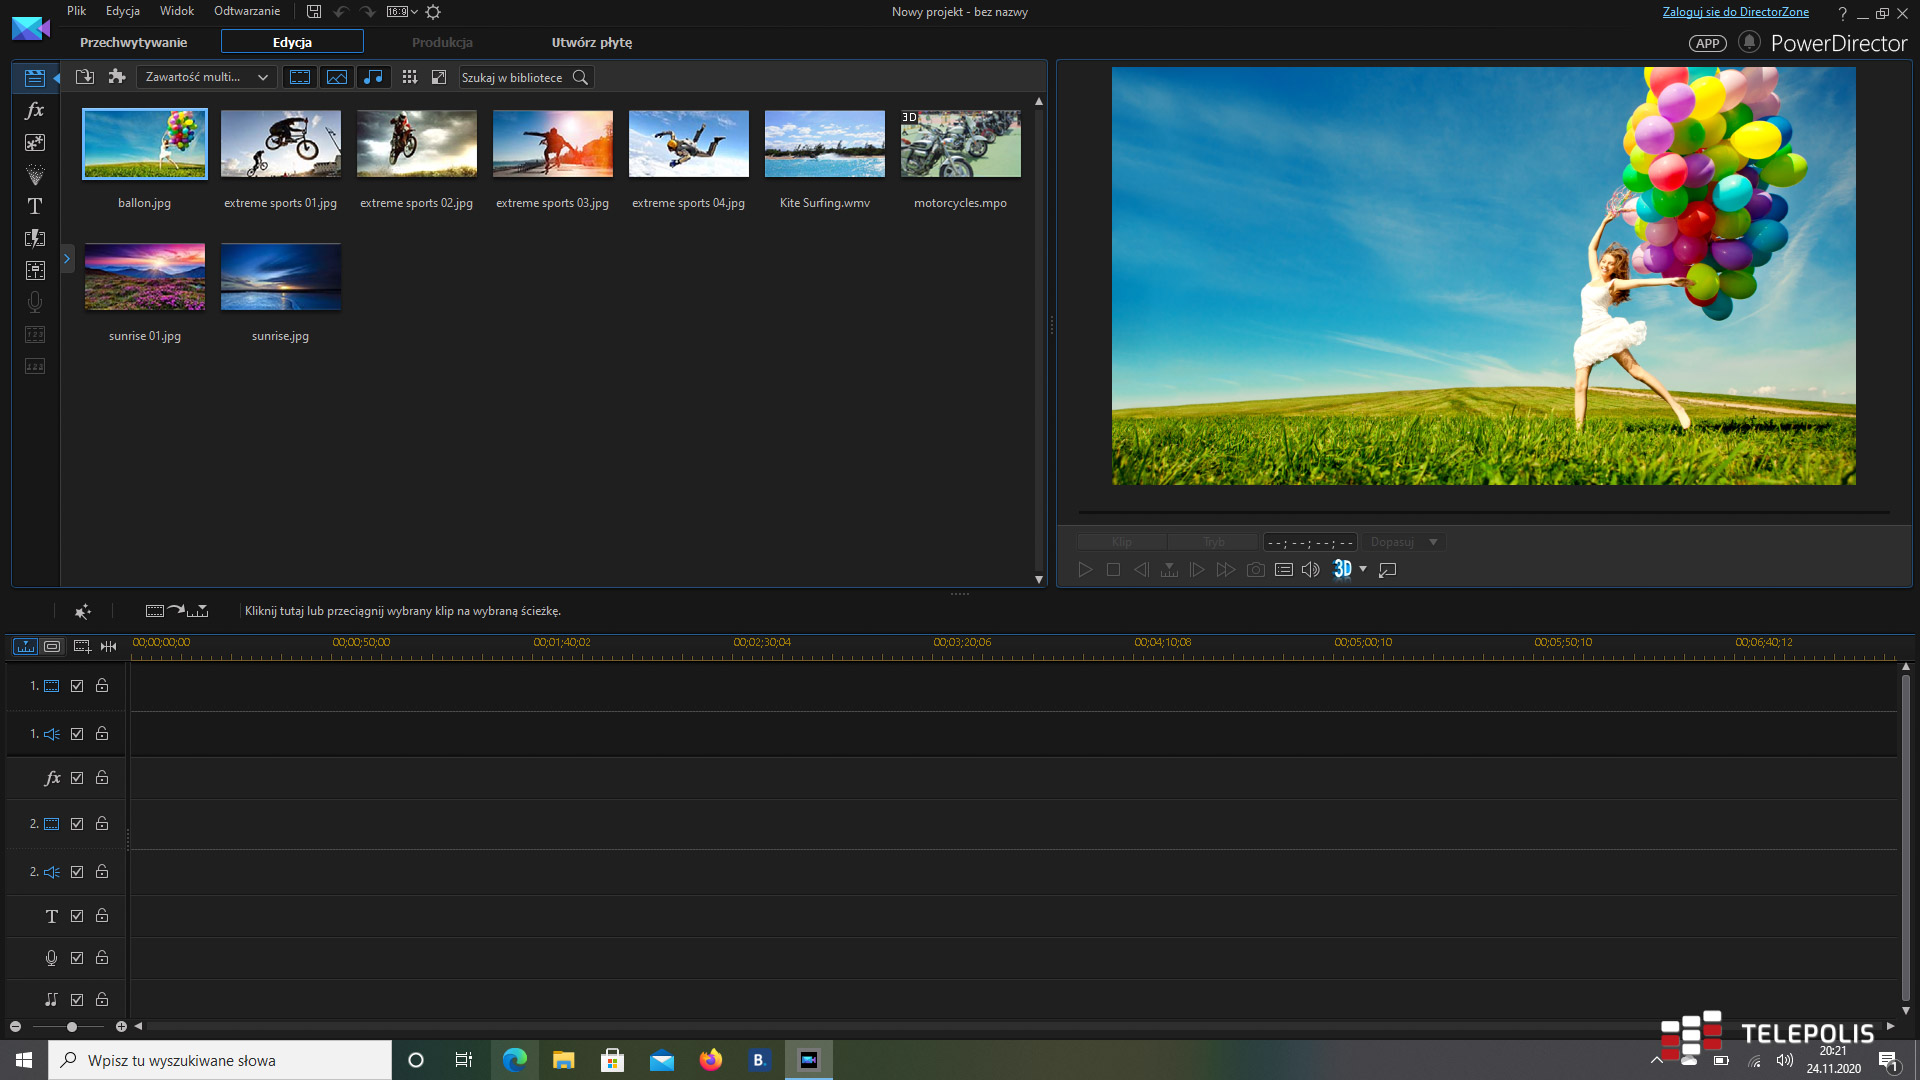The height and width of the screenshot is (1080, 1920).
Task: Click the import media folder icon
Action: (85, 77)
